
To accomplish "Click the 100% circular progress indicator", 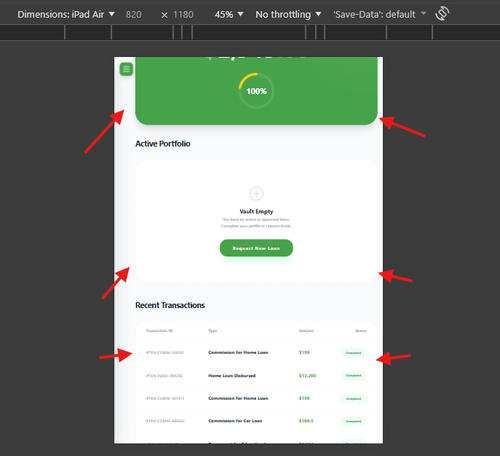I will pos(256,91).
